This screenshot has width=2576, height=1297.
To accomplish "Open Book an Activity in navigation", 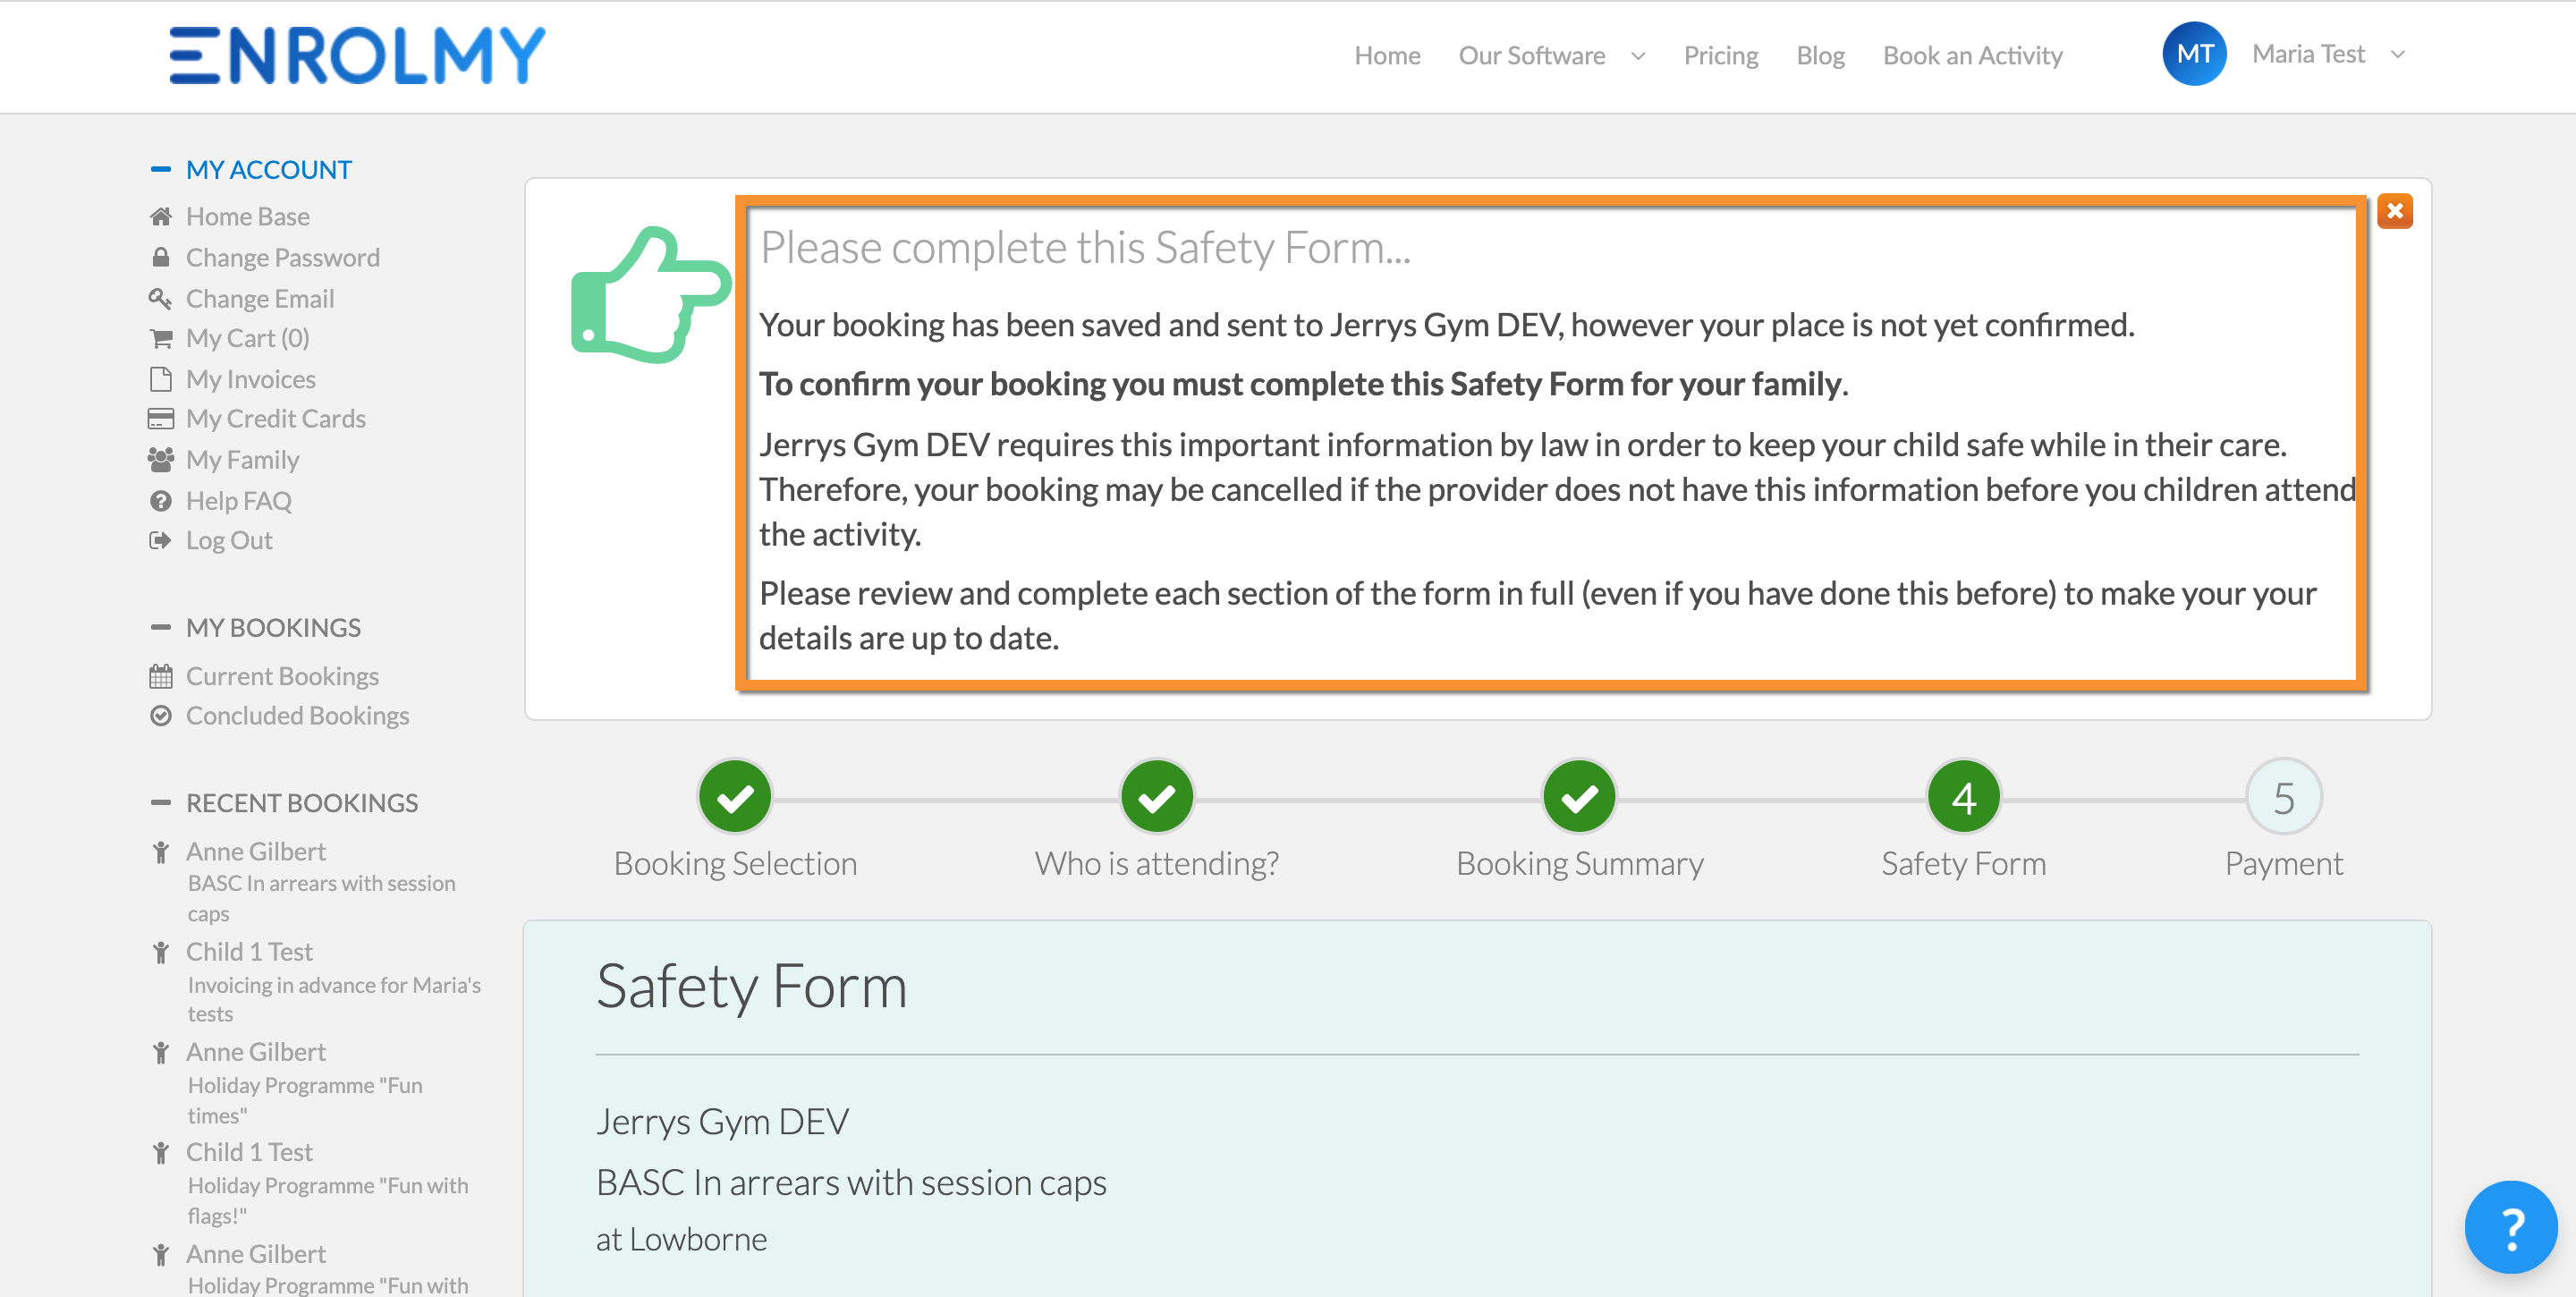I will tap(1972, 55).
